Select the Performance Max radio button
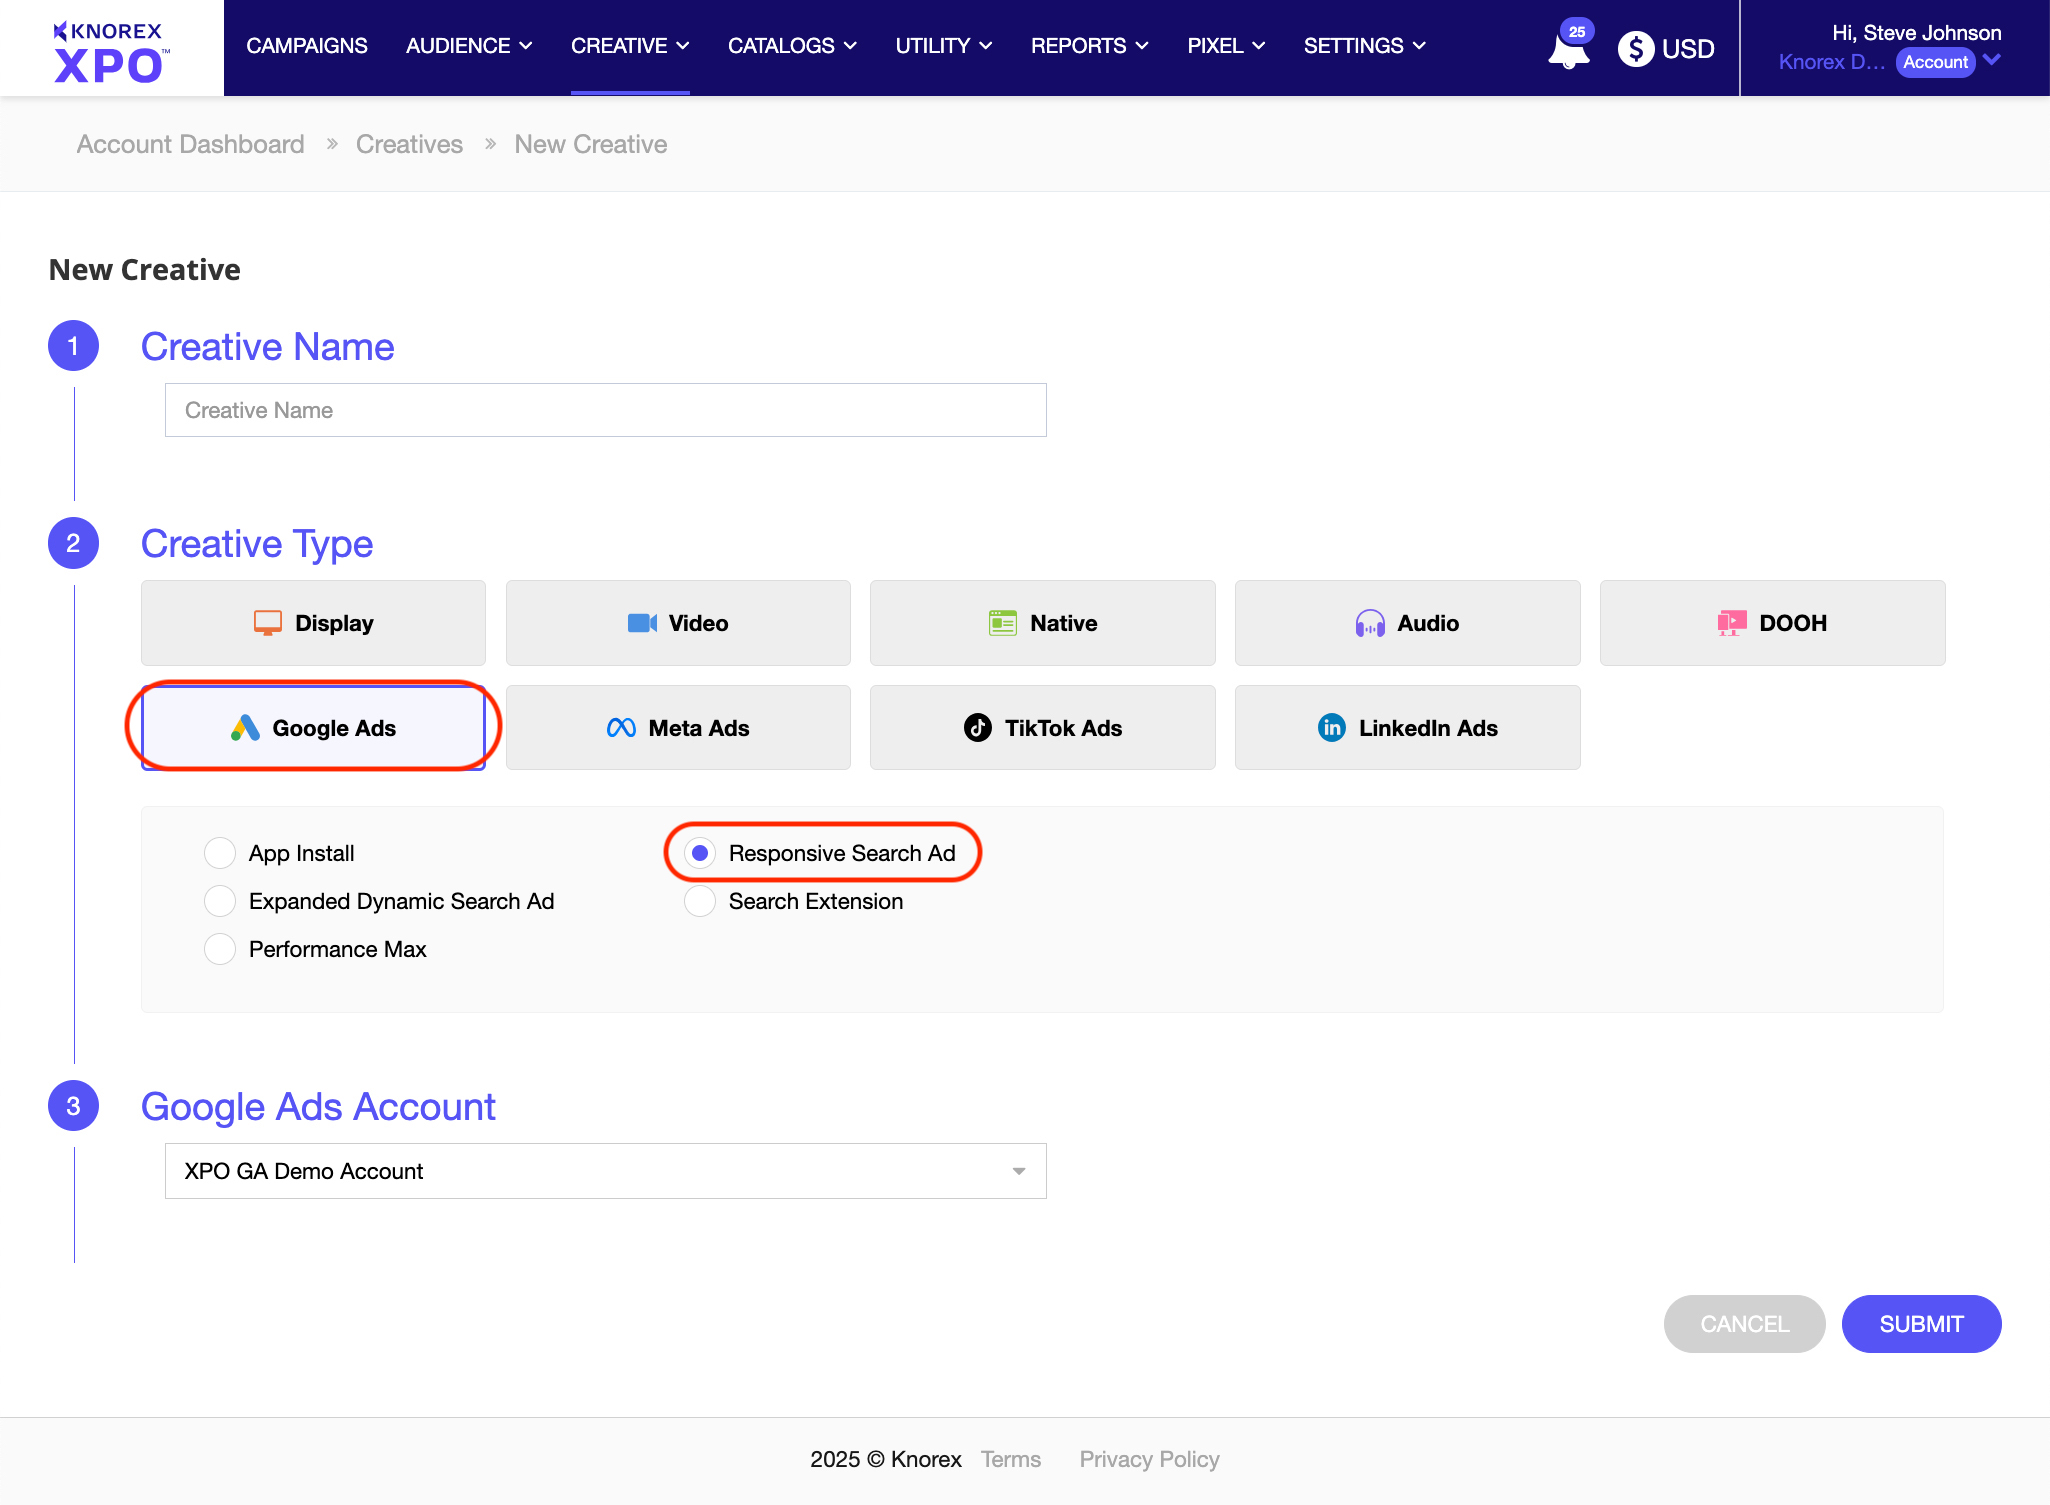This screenshot has width=2050, height=1505. click(x=219, y=948)
